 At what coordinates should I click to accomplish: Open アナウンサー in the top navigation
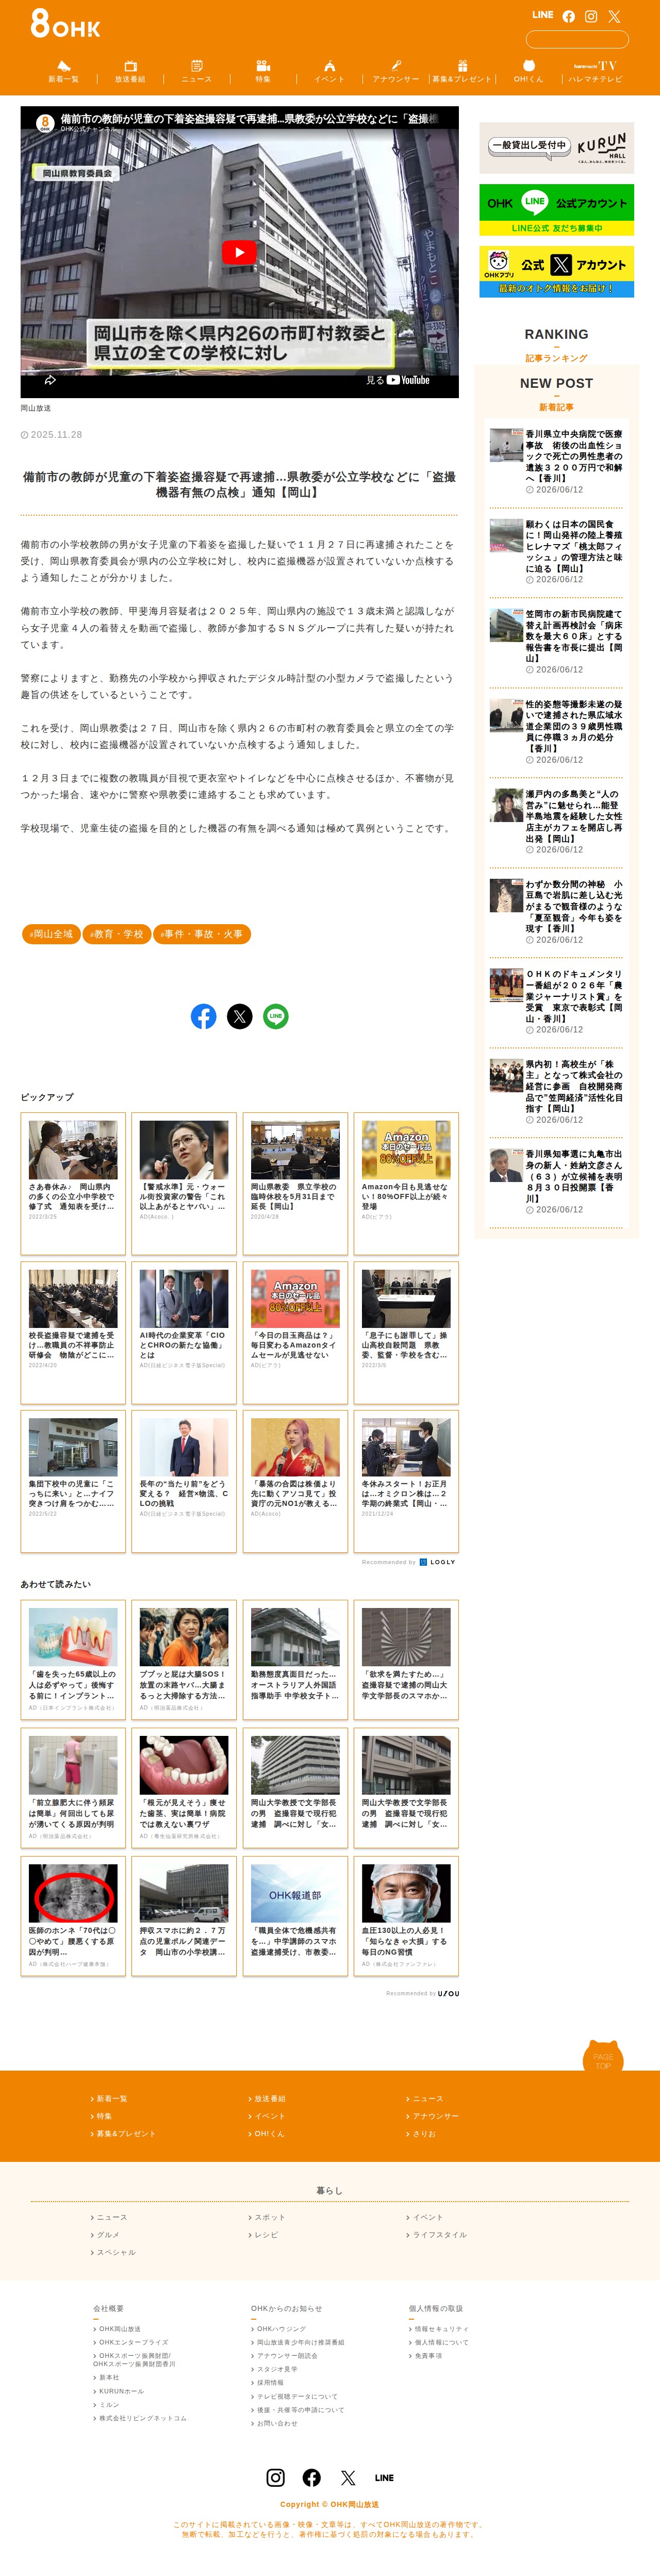pyautogui.click(x=396, y=72)
